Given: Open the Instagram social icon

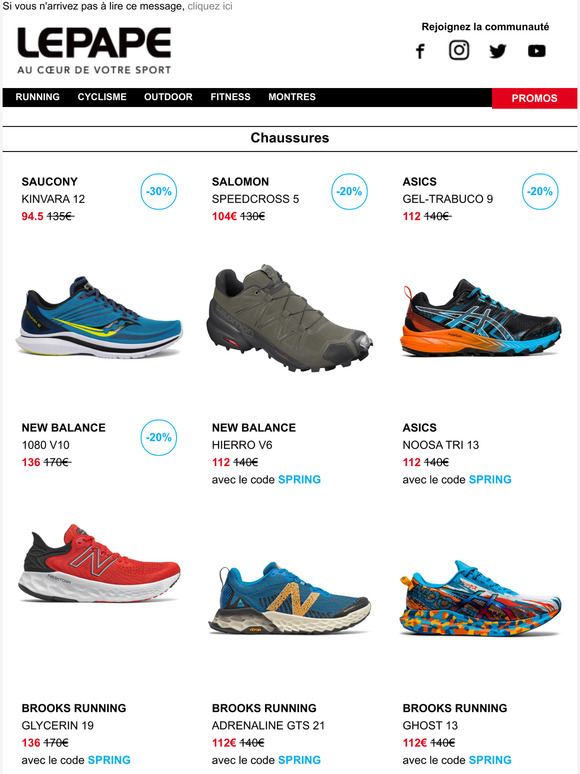Looking at the screenshot, I should pyautogui.click(x=459, y=50).
